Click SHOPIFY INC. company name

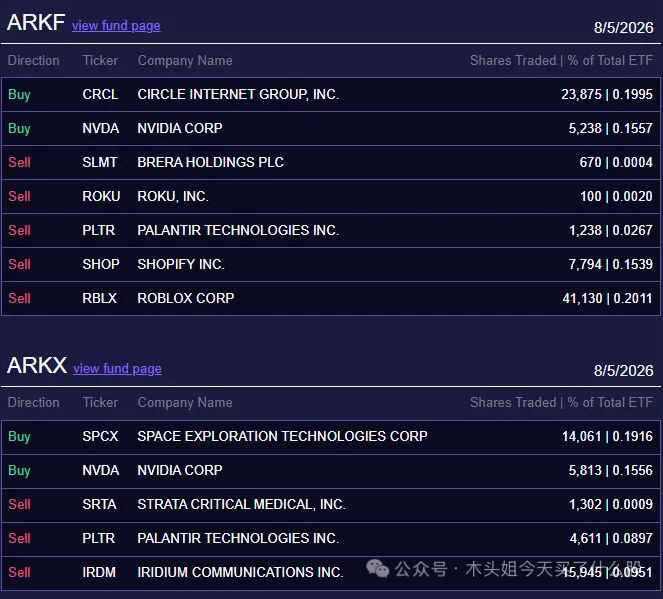click(x=181, y=264)
